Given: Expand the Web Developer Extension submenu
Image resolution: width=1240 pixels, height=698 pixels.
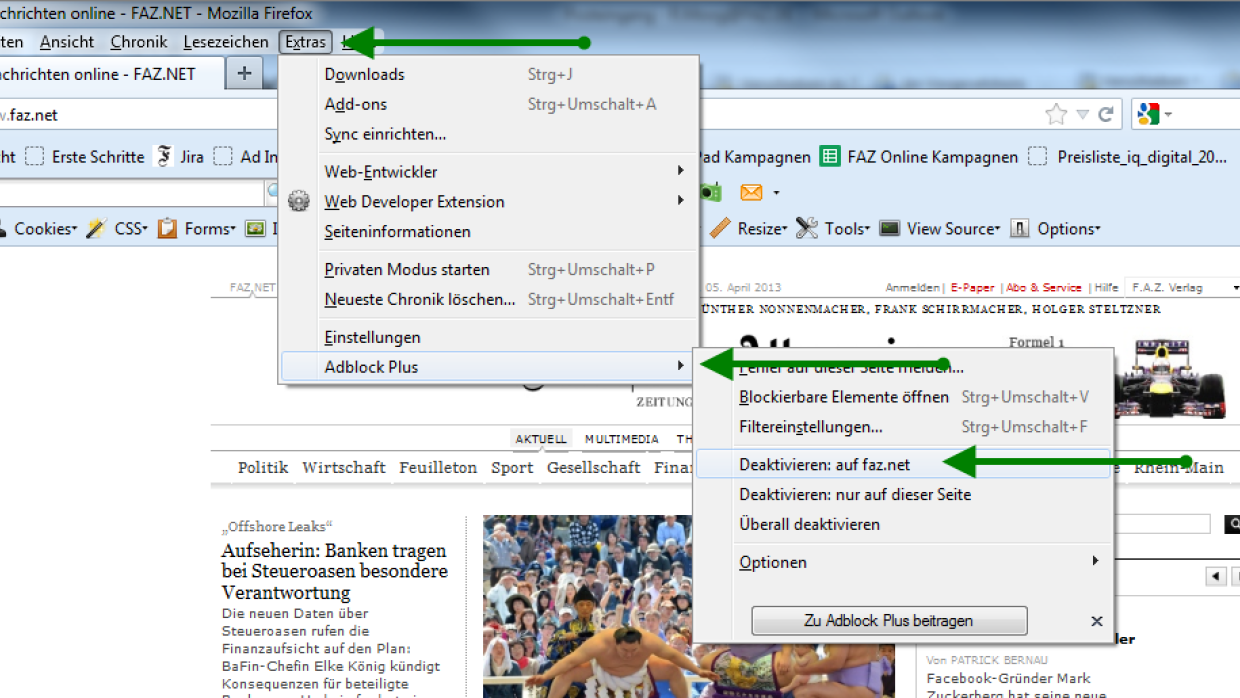Looking at the screenshot, I should [x=680, y=201].
